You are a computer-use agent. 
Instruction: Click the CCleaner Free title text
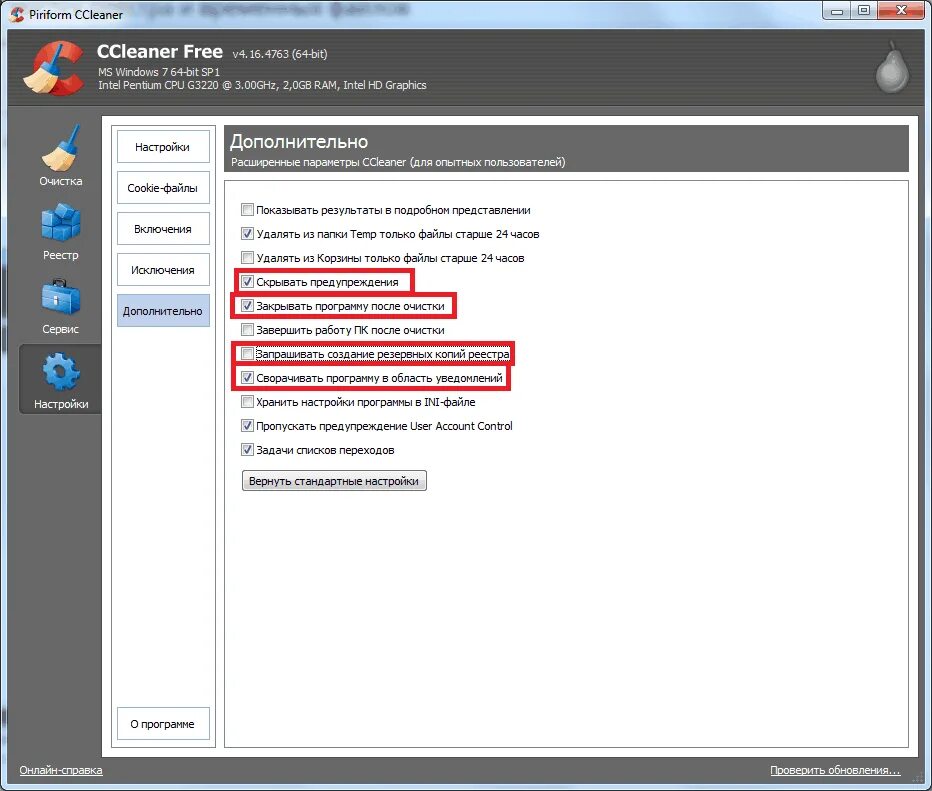point(160,52)
